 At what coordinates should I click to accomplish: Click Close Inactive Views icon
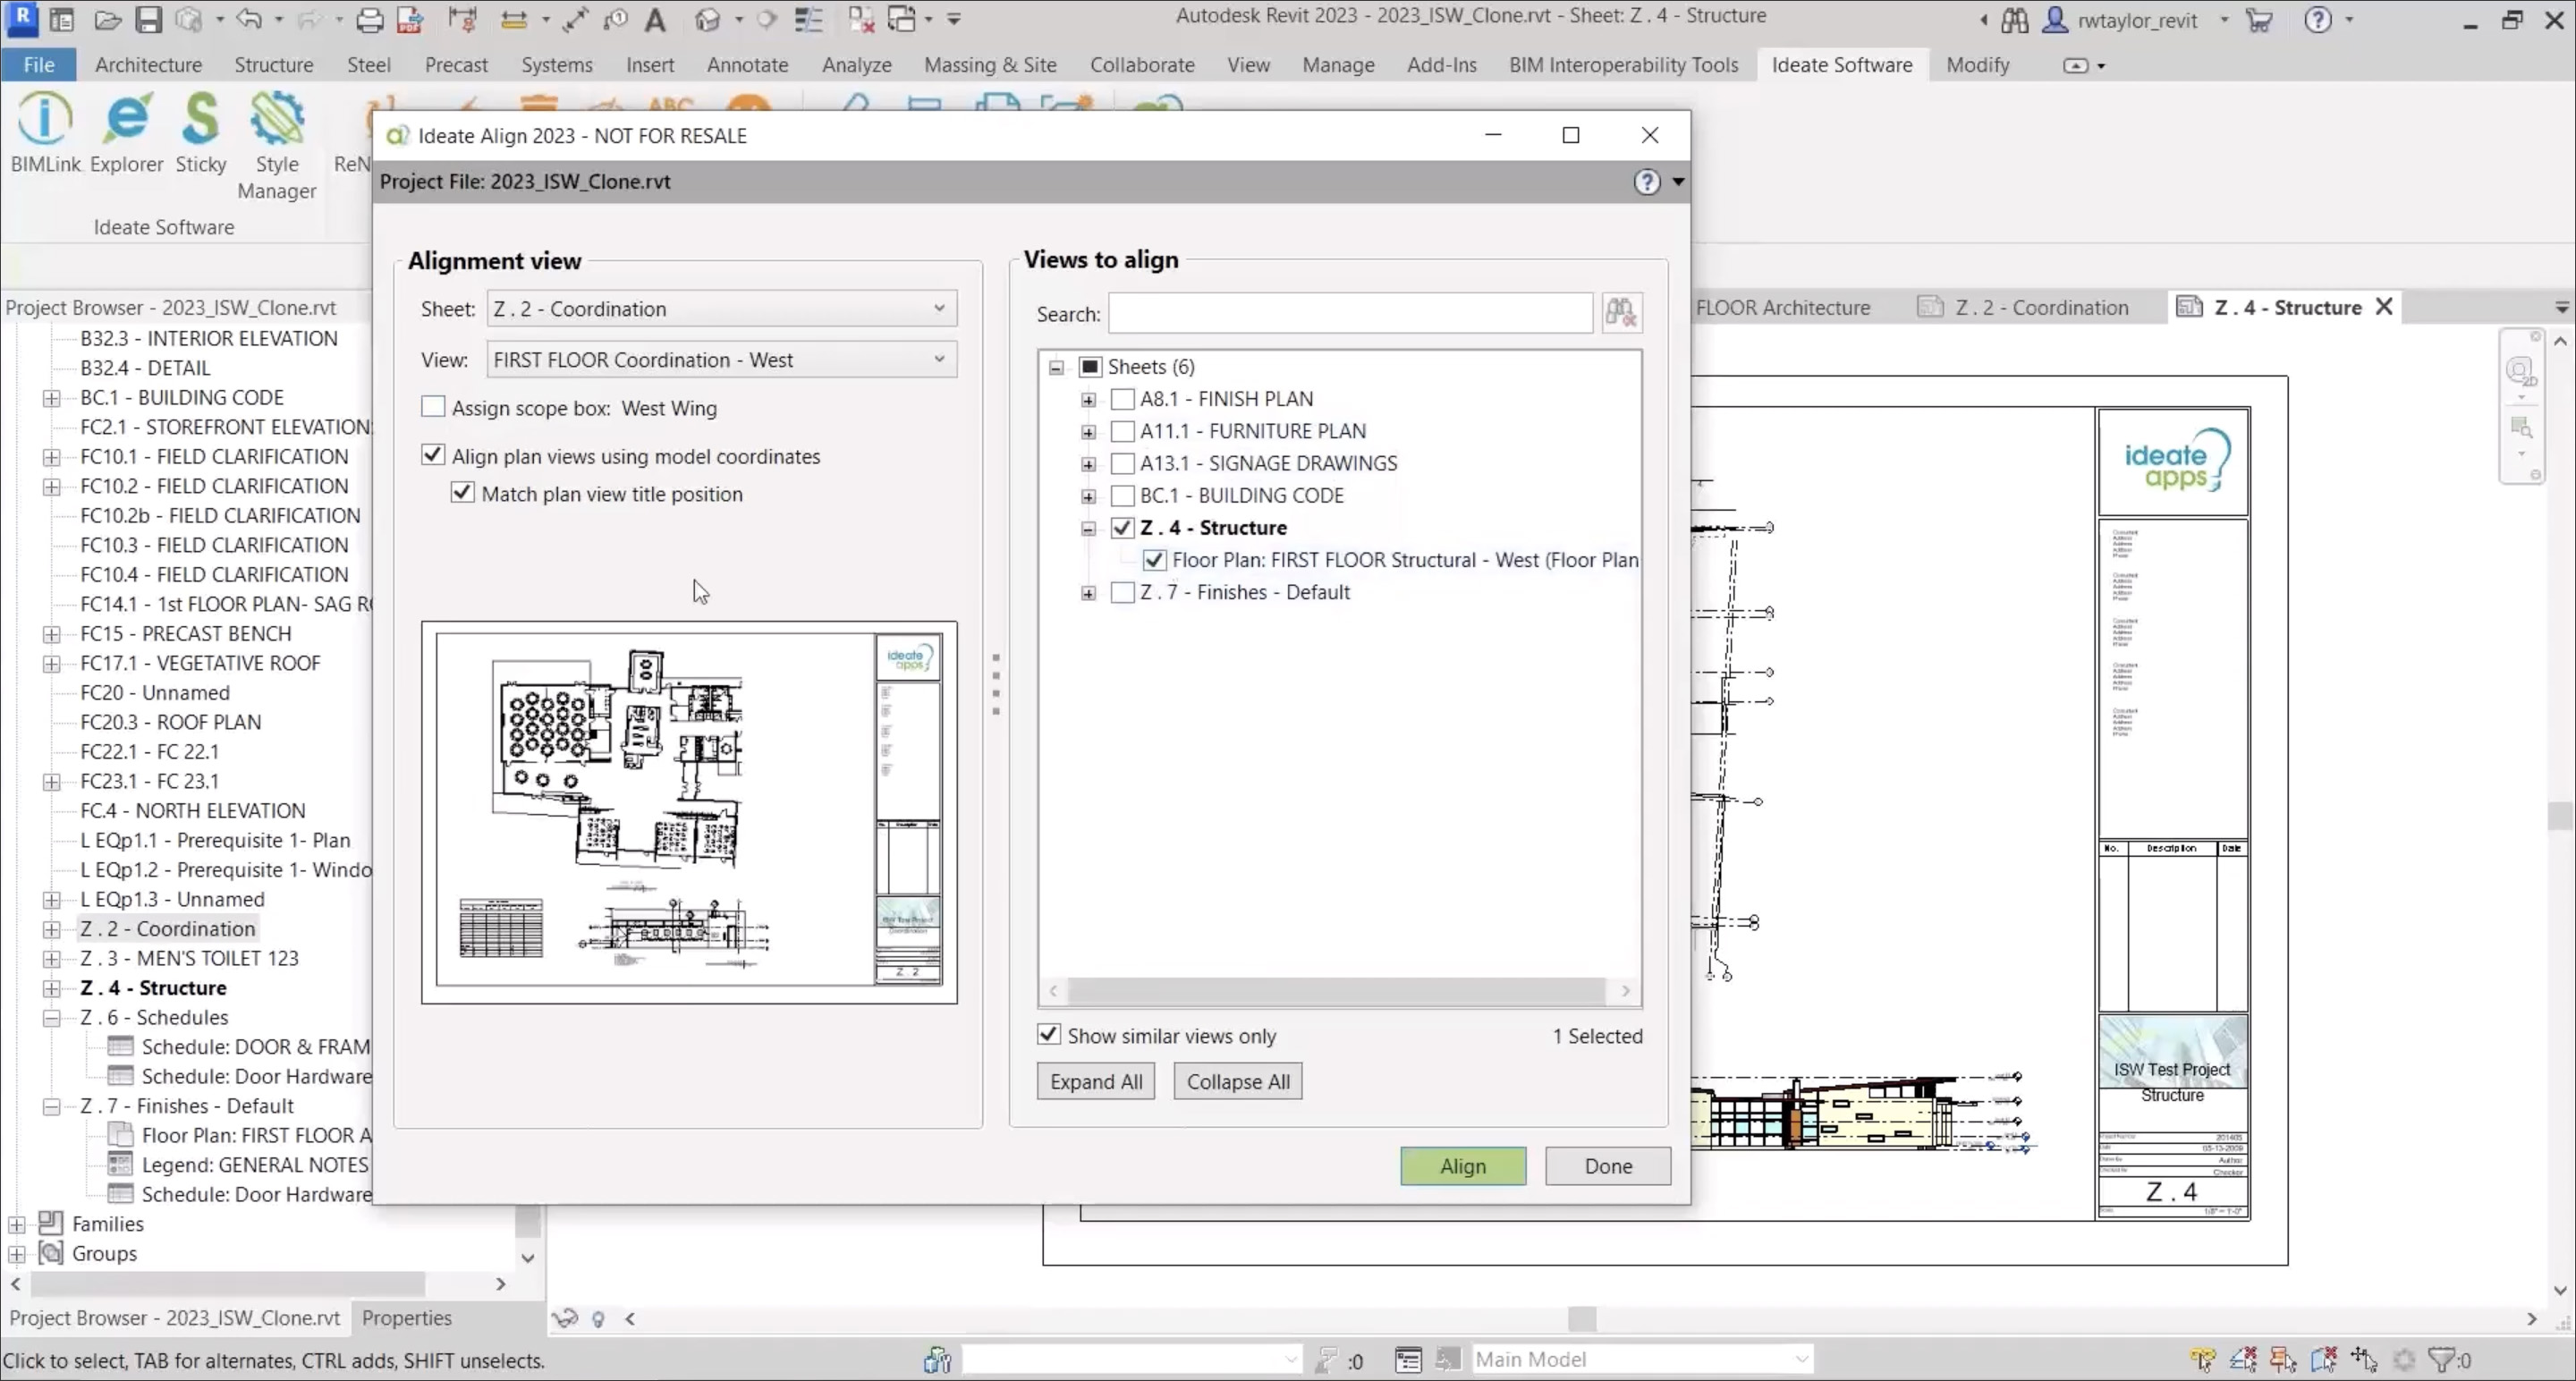click(x=861, y=19)
